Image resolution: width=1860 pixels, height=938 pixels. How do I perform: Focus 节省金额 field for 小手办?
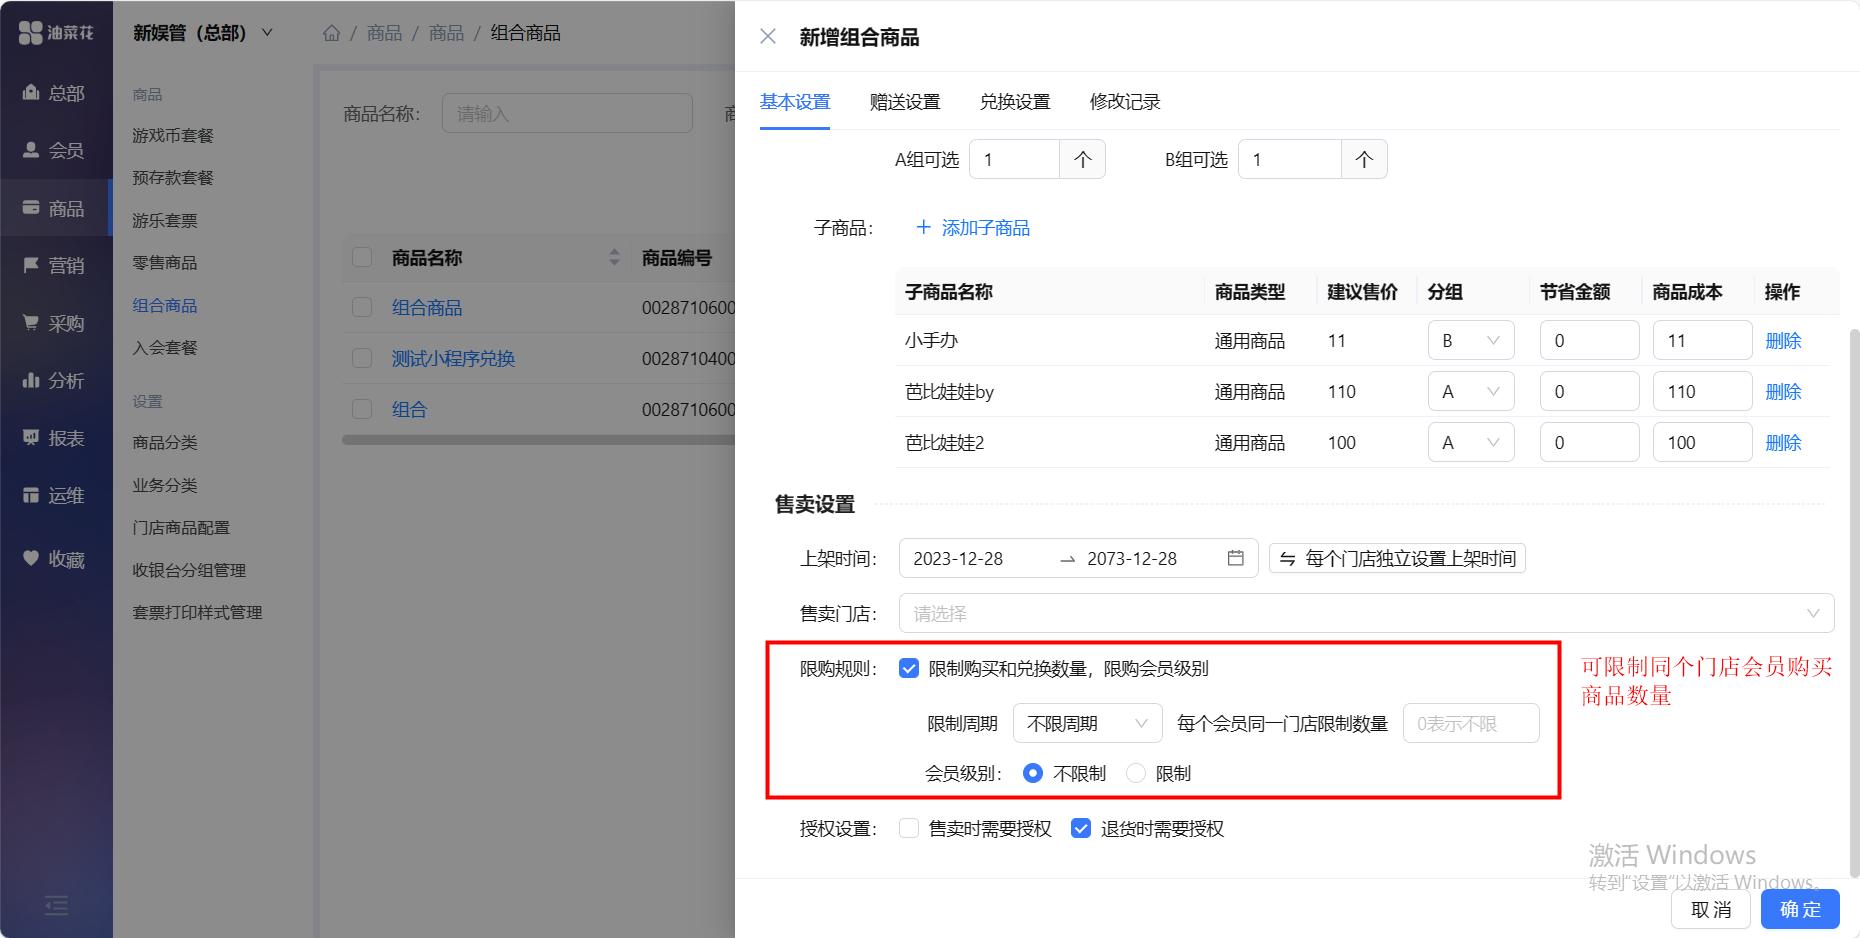1589,340
